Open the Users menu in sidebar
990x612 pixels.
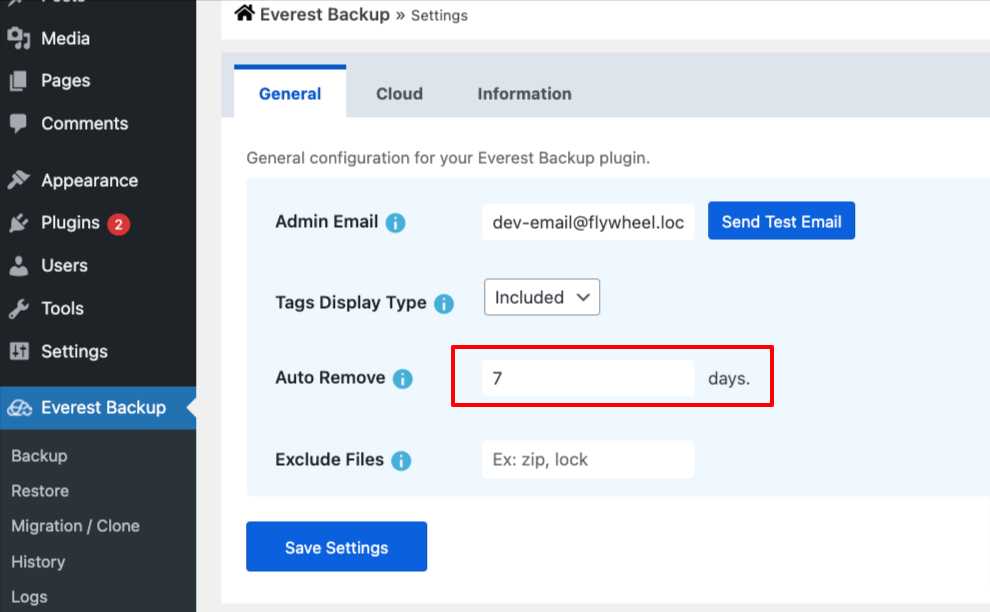64,266
